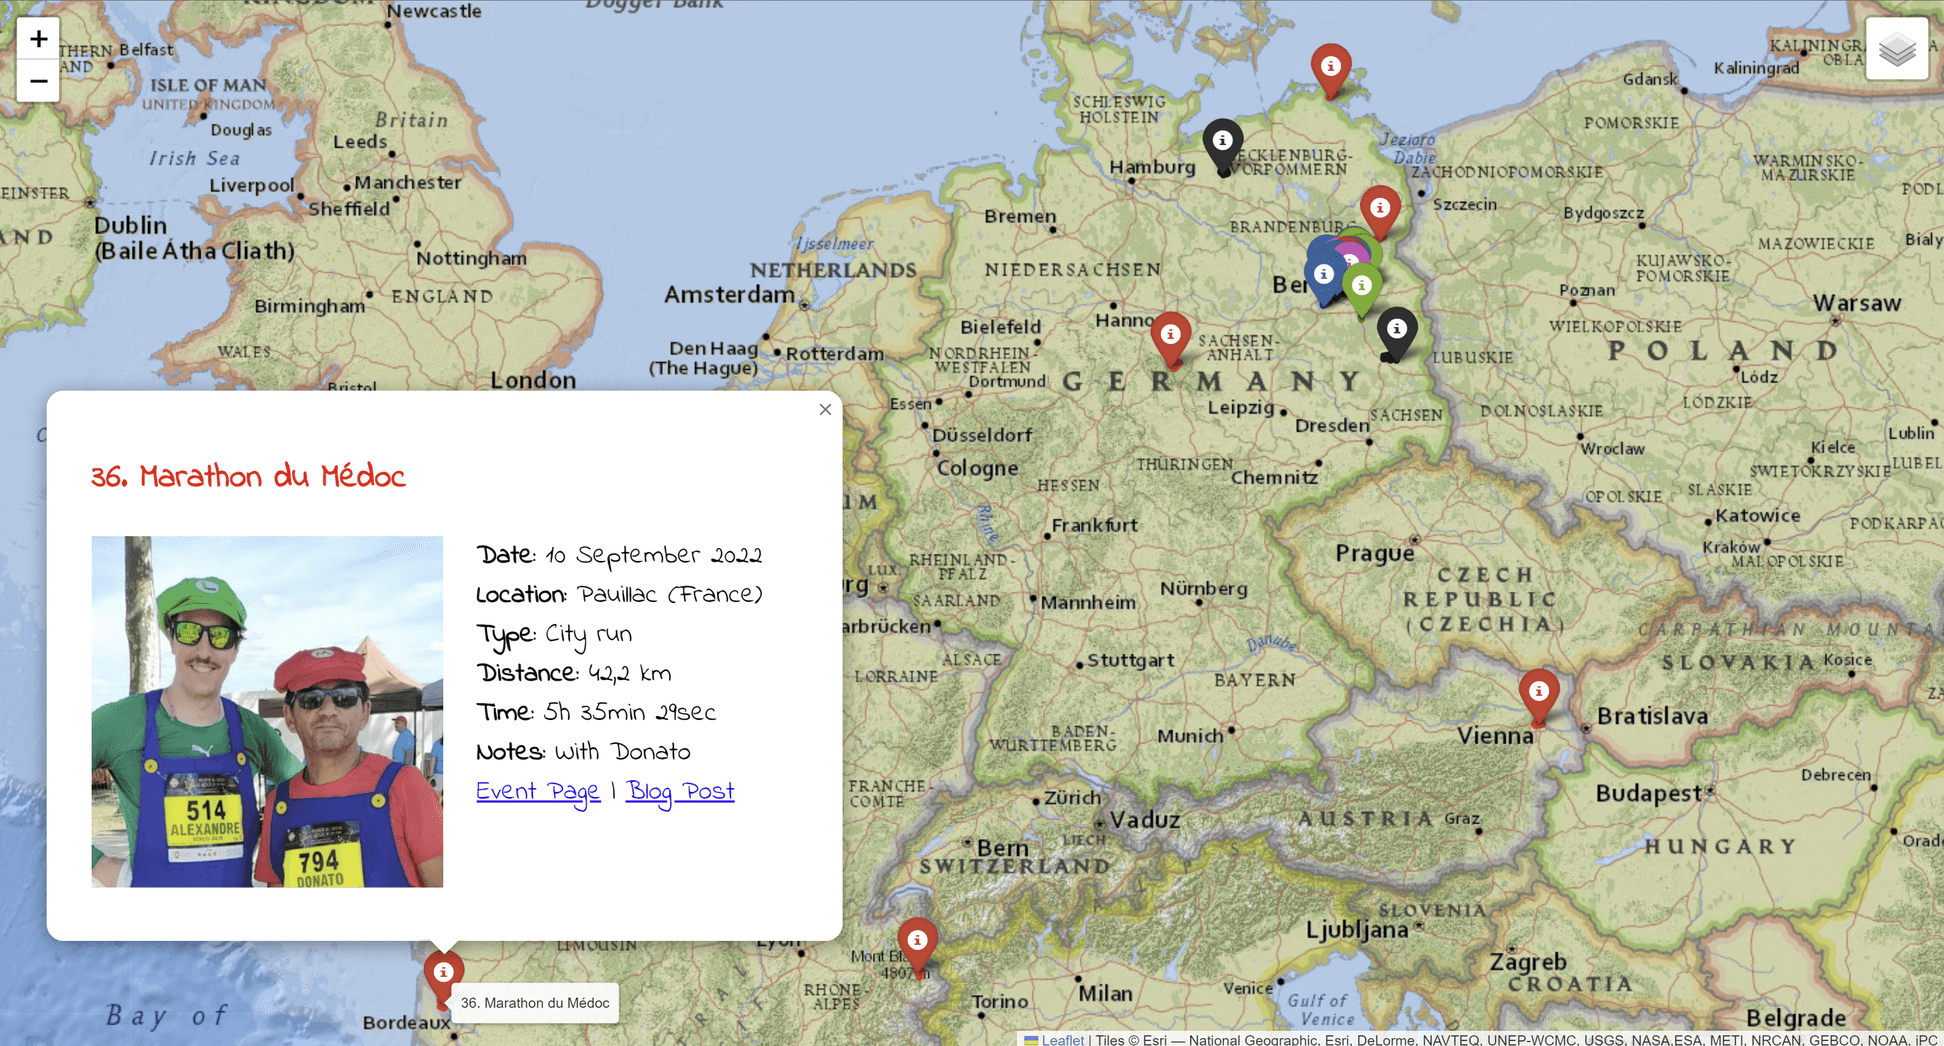Select the blue Berlin info marker

(x=1324, y=274)
